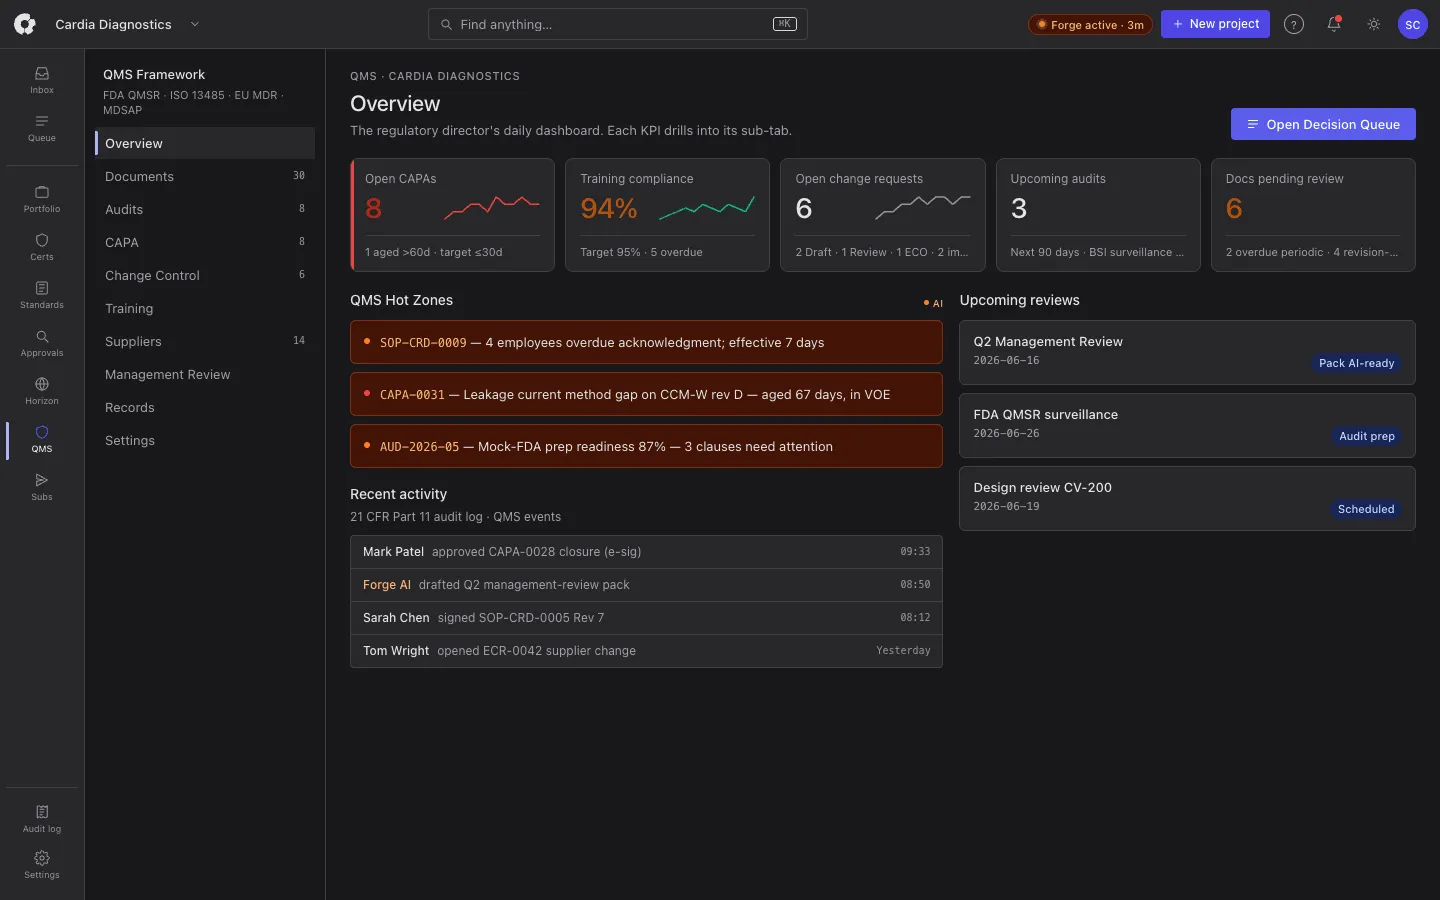Image resolution: width=1440 pixels, height=900 pixels.
Task: Open the help question-mark icon
Action: [1294, 24]
